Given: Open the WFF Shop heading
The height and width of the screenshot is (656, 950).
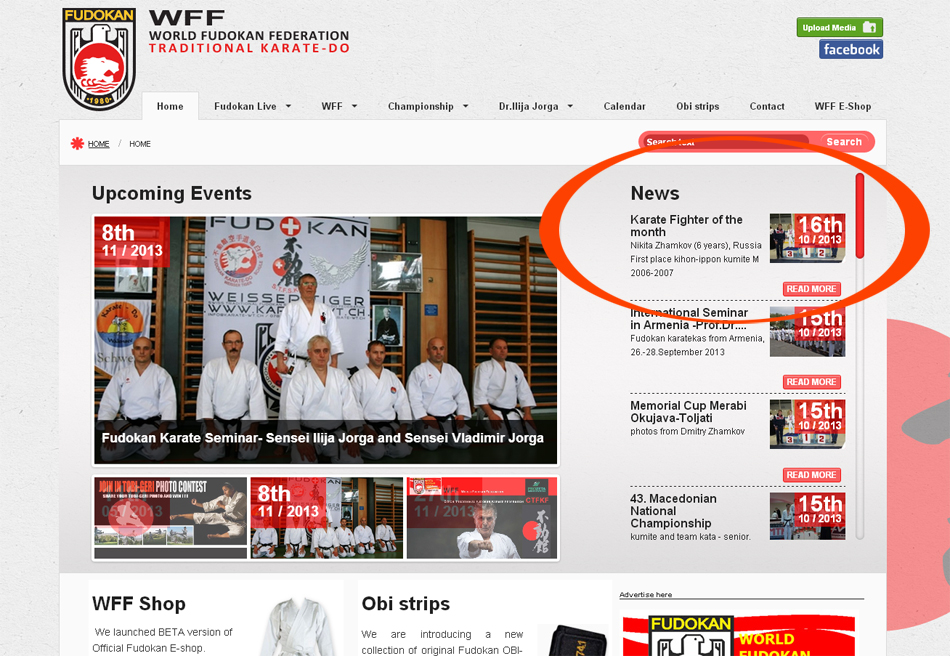Looking at the screenshot, I should click(x=139, y=604).
